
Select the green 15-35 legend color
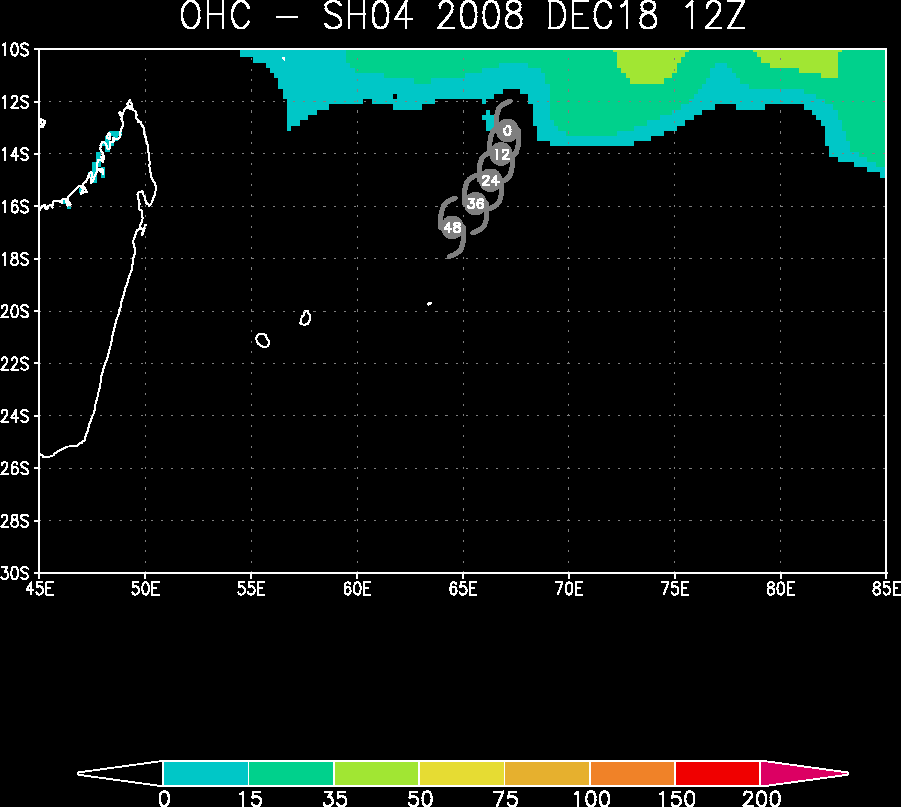[291, 773]
